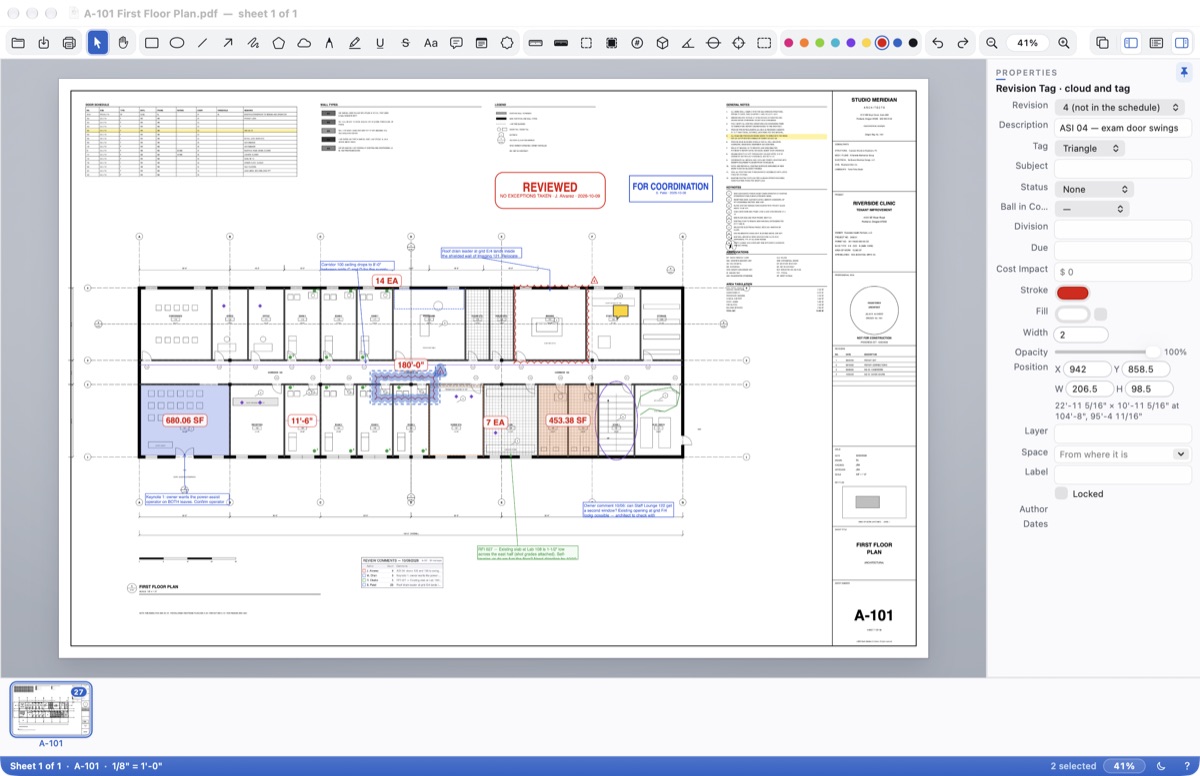Image resolution: width=1200 pixels, height=776 pixels.
Task: Click the red Stroke color swatch
Action: pyautogui.click(x=1072, y=293)
